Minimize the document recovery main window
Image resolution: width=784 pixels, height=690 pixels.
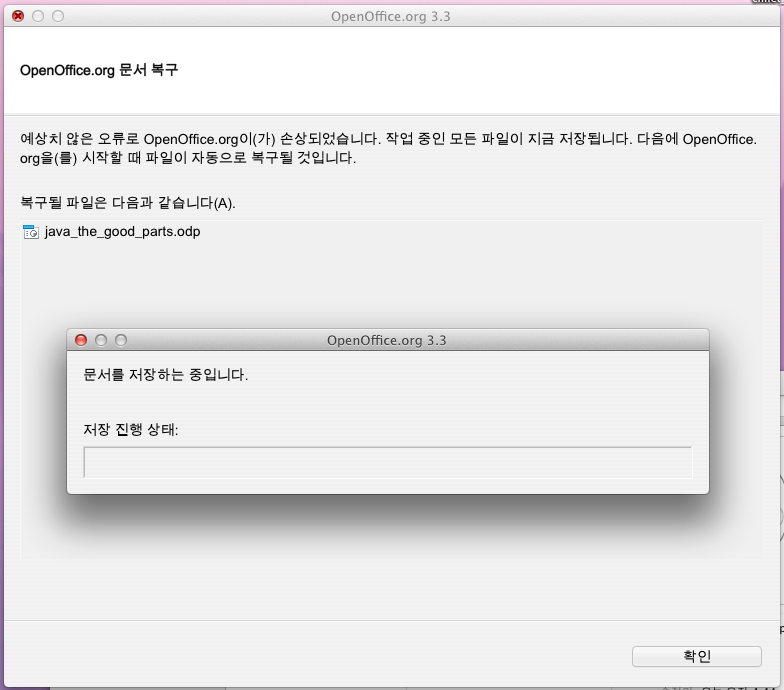tap(38, 16)
